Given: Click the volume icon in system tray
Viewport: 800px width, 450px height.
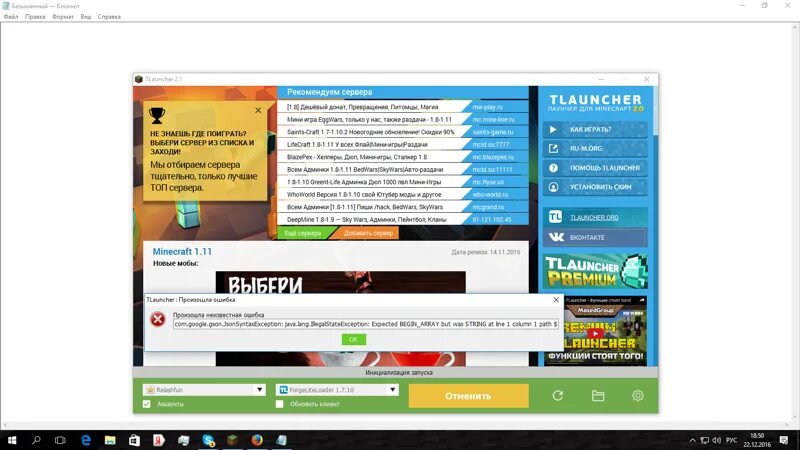Looking at the screenshot, I should point(717,440).
